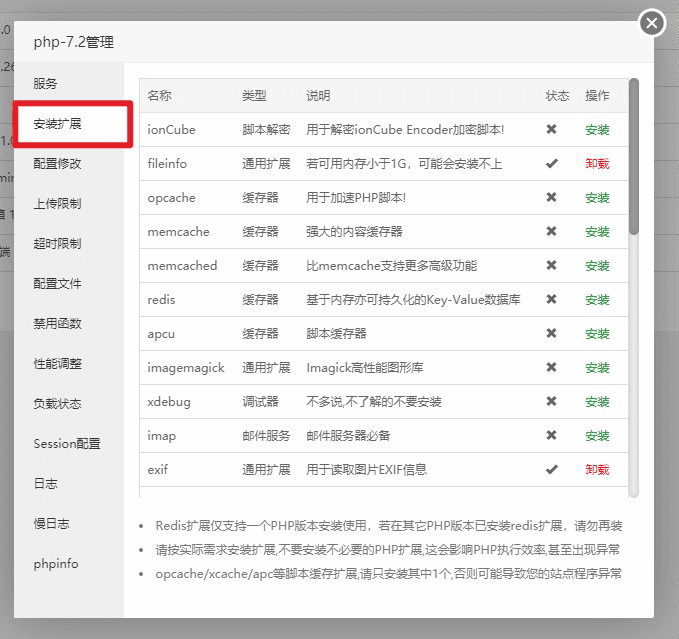
Task: Select the 安装扩展 sidebar tab
Action: click(x=58, y=124)
